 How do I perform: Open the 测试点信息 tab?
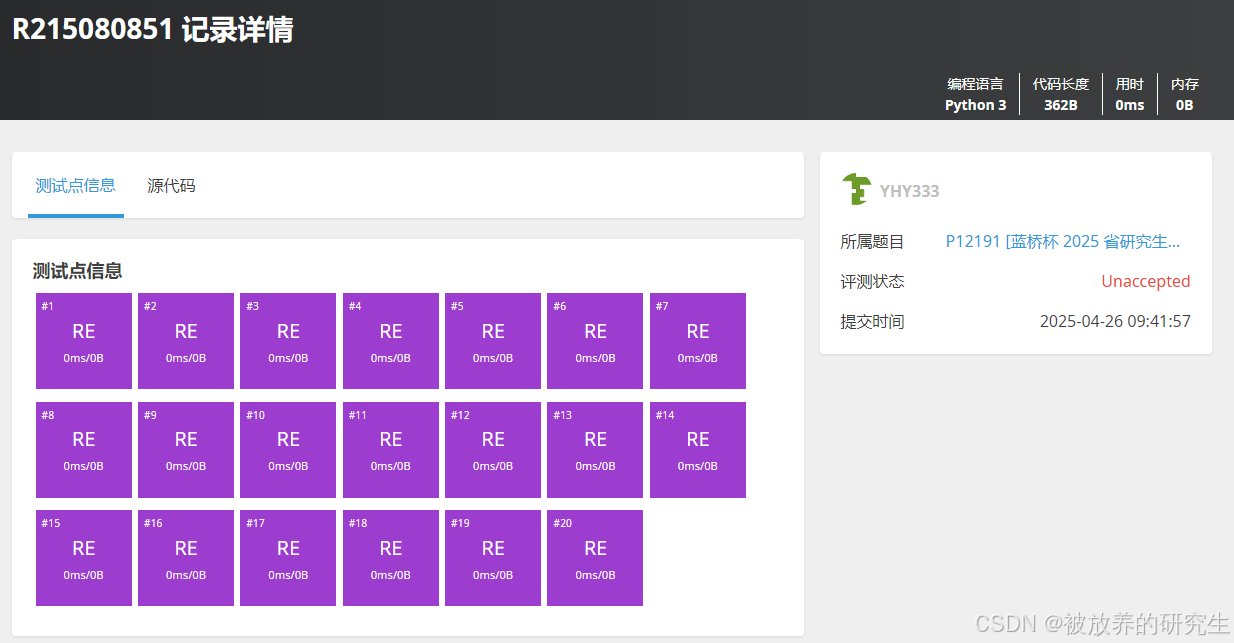tap(76, 185)
